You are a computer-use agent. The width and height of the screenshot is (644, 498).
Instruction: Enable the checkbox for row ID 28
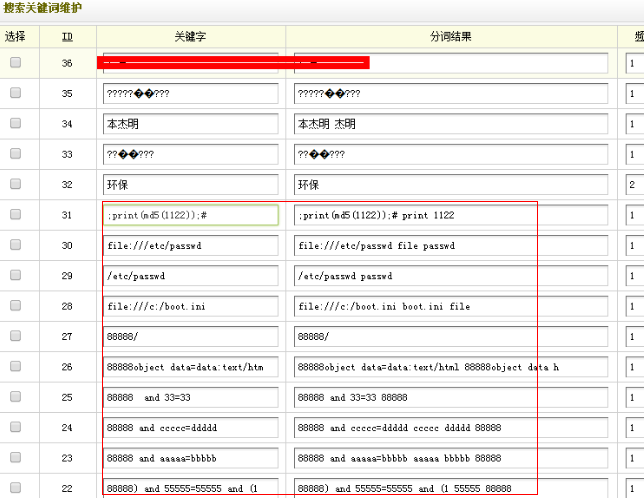click(x=15, y=306)
